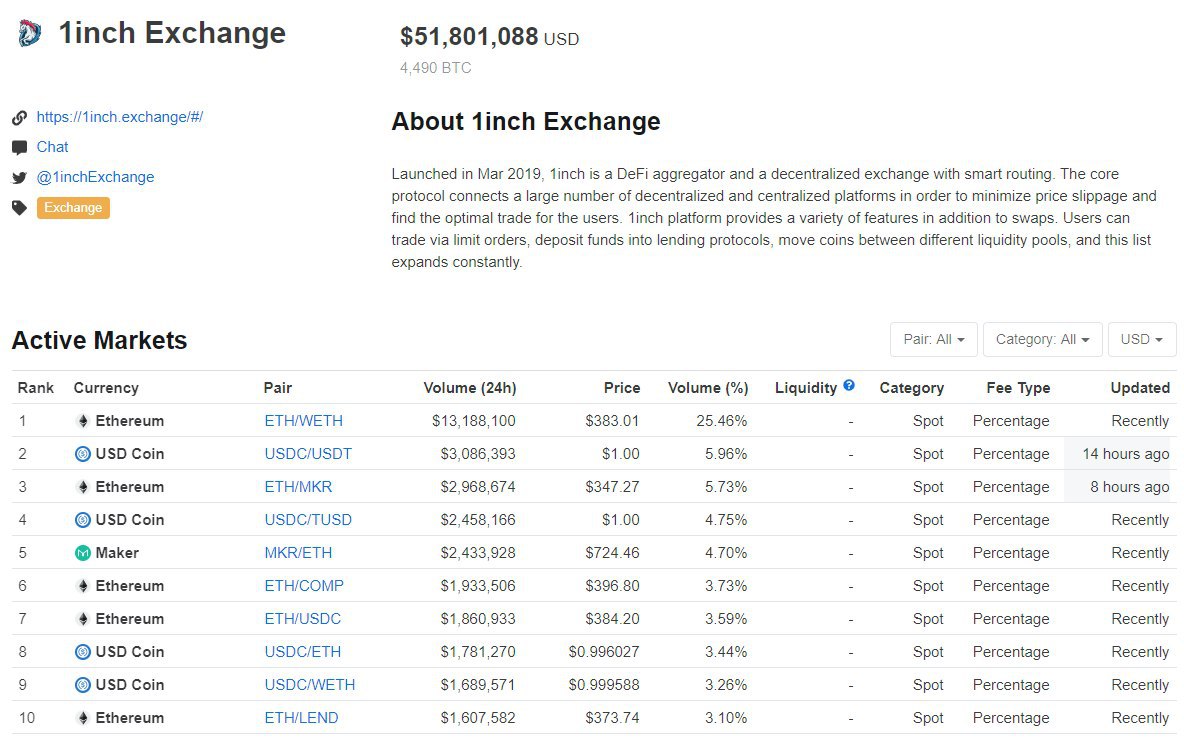
Task: Click the 25.46% volume share cell
Action: 722,421
